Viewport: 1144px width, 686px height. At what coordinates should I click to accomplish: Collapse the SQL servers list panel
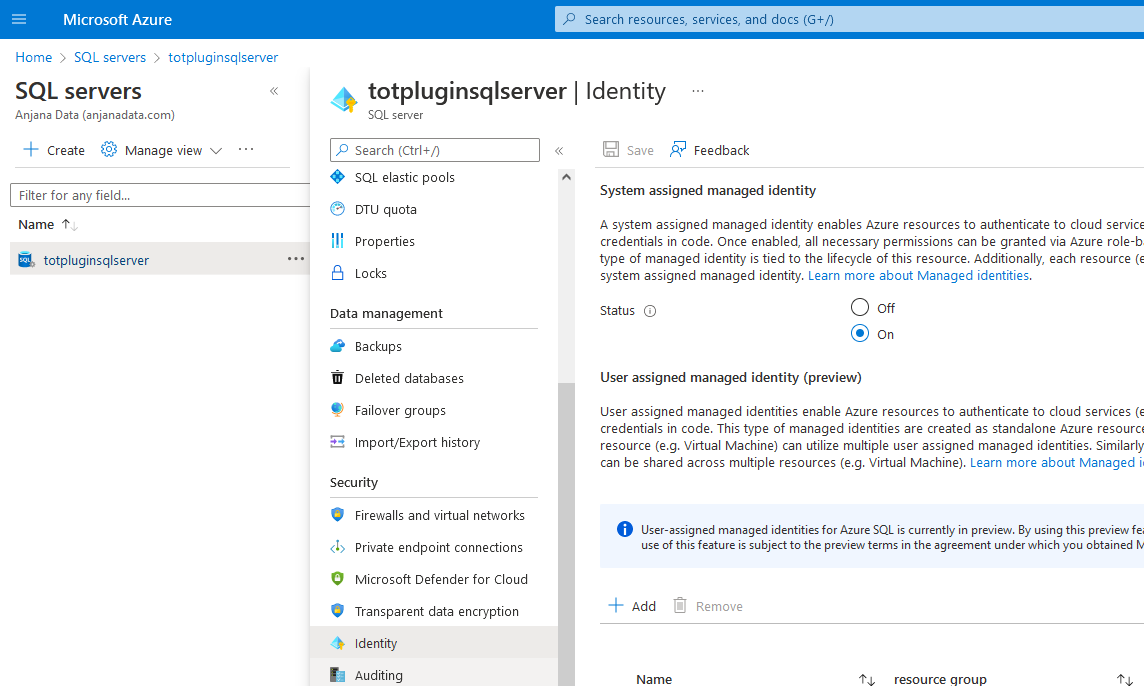[274, 91]
